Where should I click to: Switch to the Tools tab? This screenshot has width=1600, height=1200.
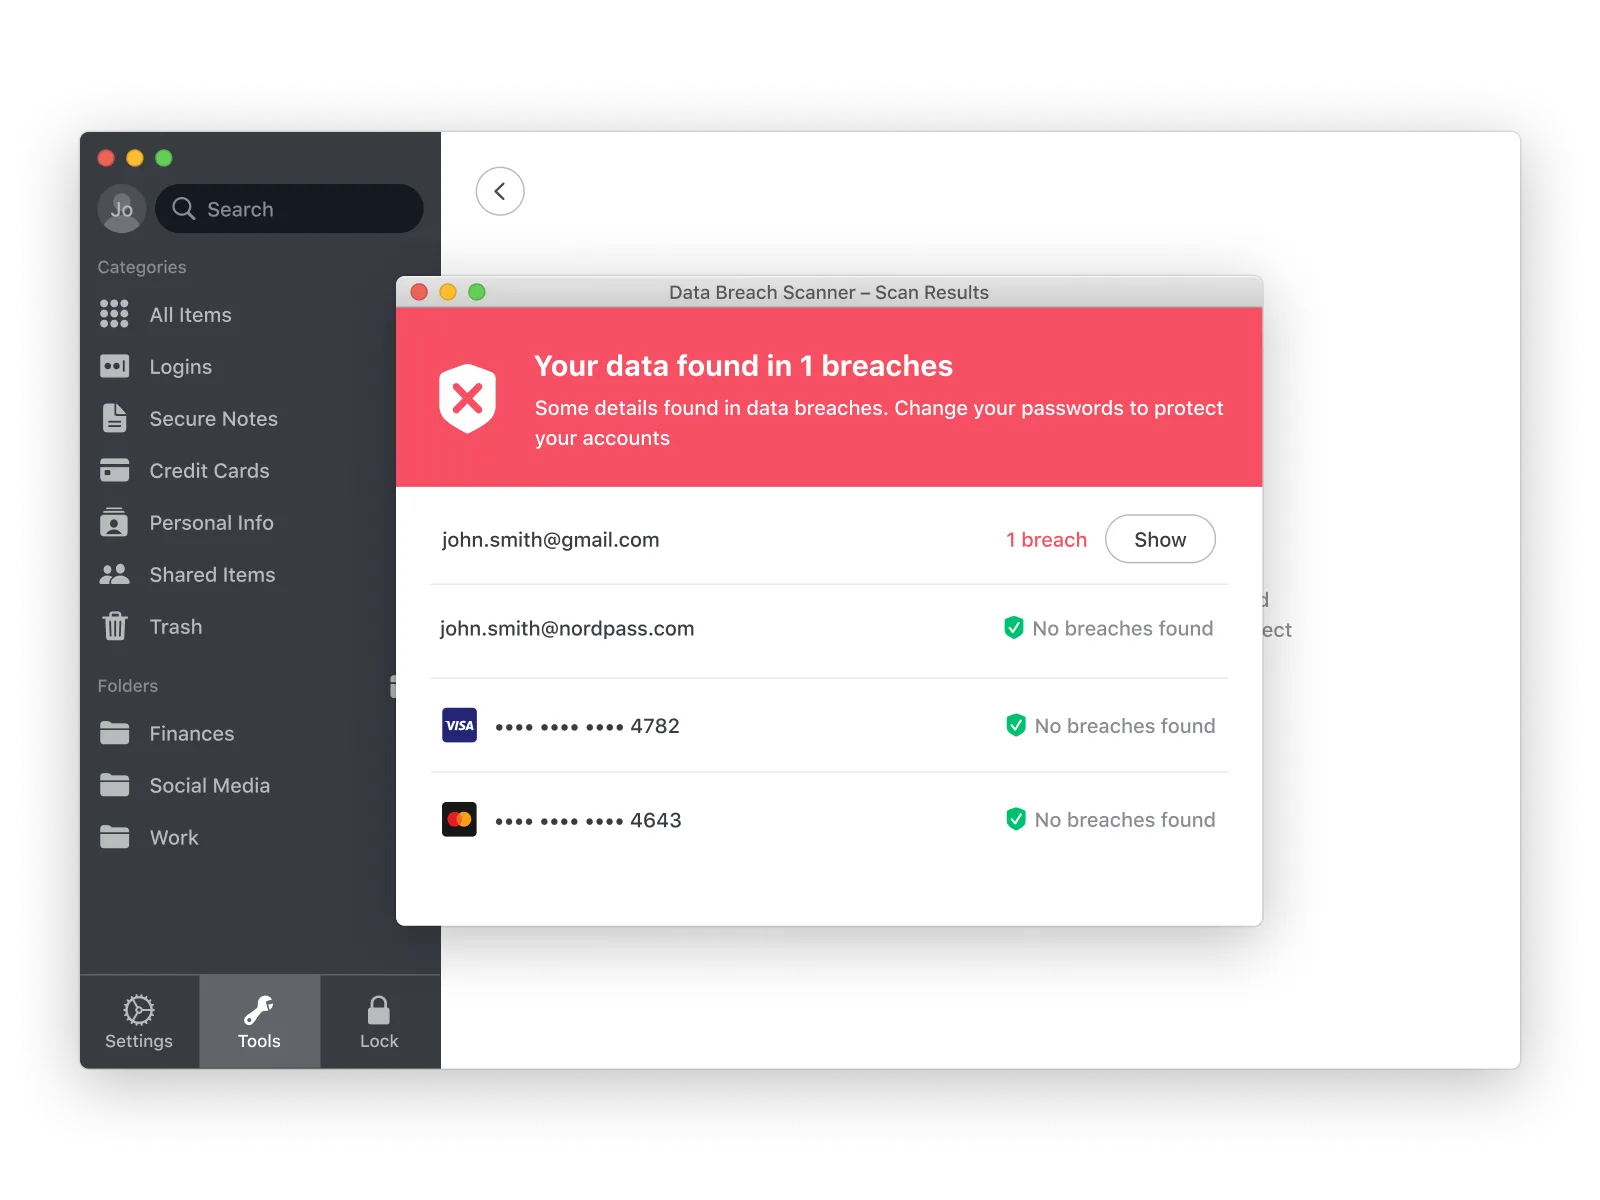[x=259, y=1021]
